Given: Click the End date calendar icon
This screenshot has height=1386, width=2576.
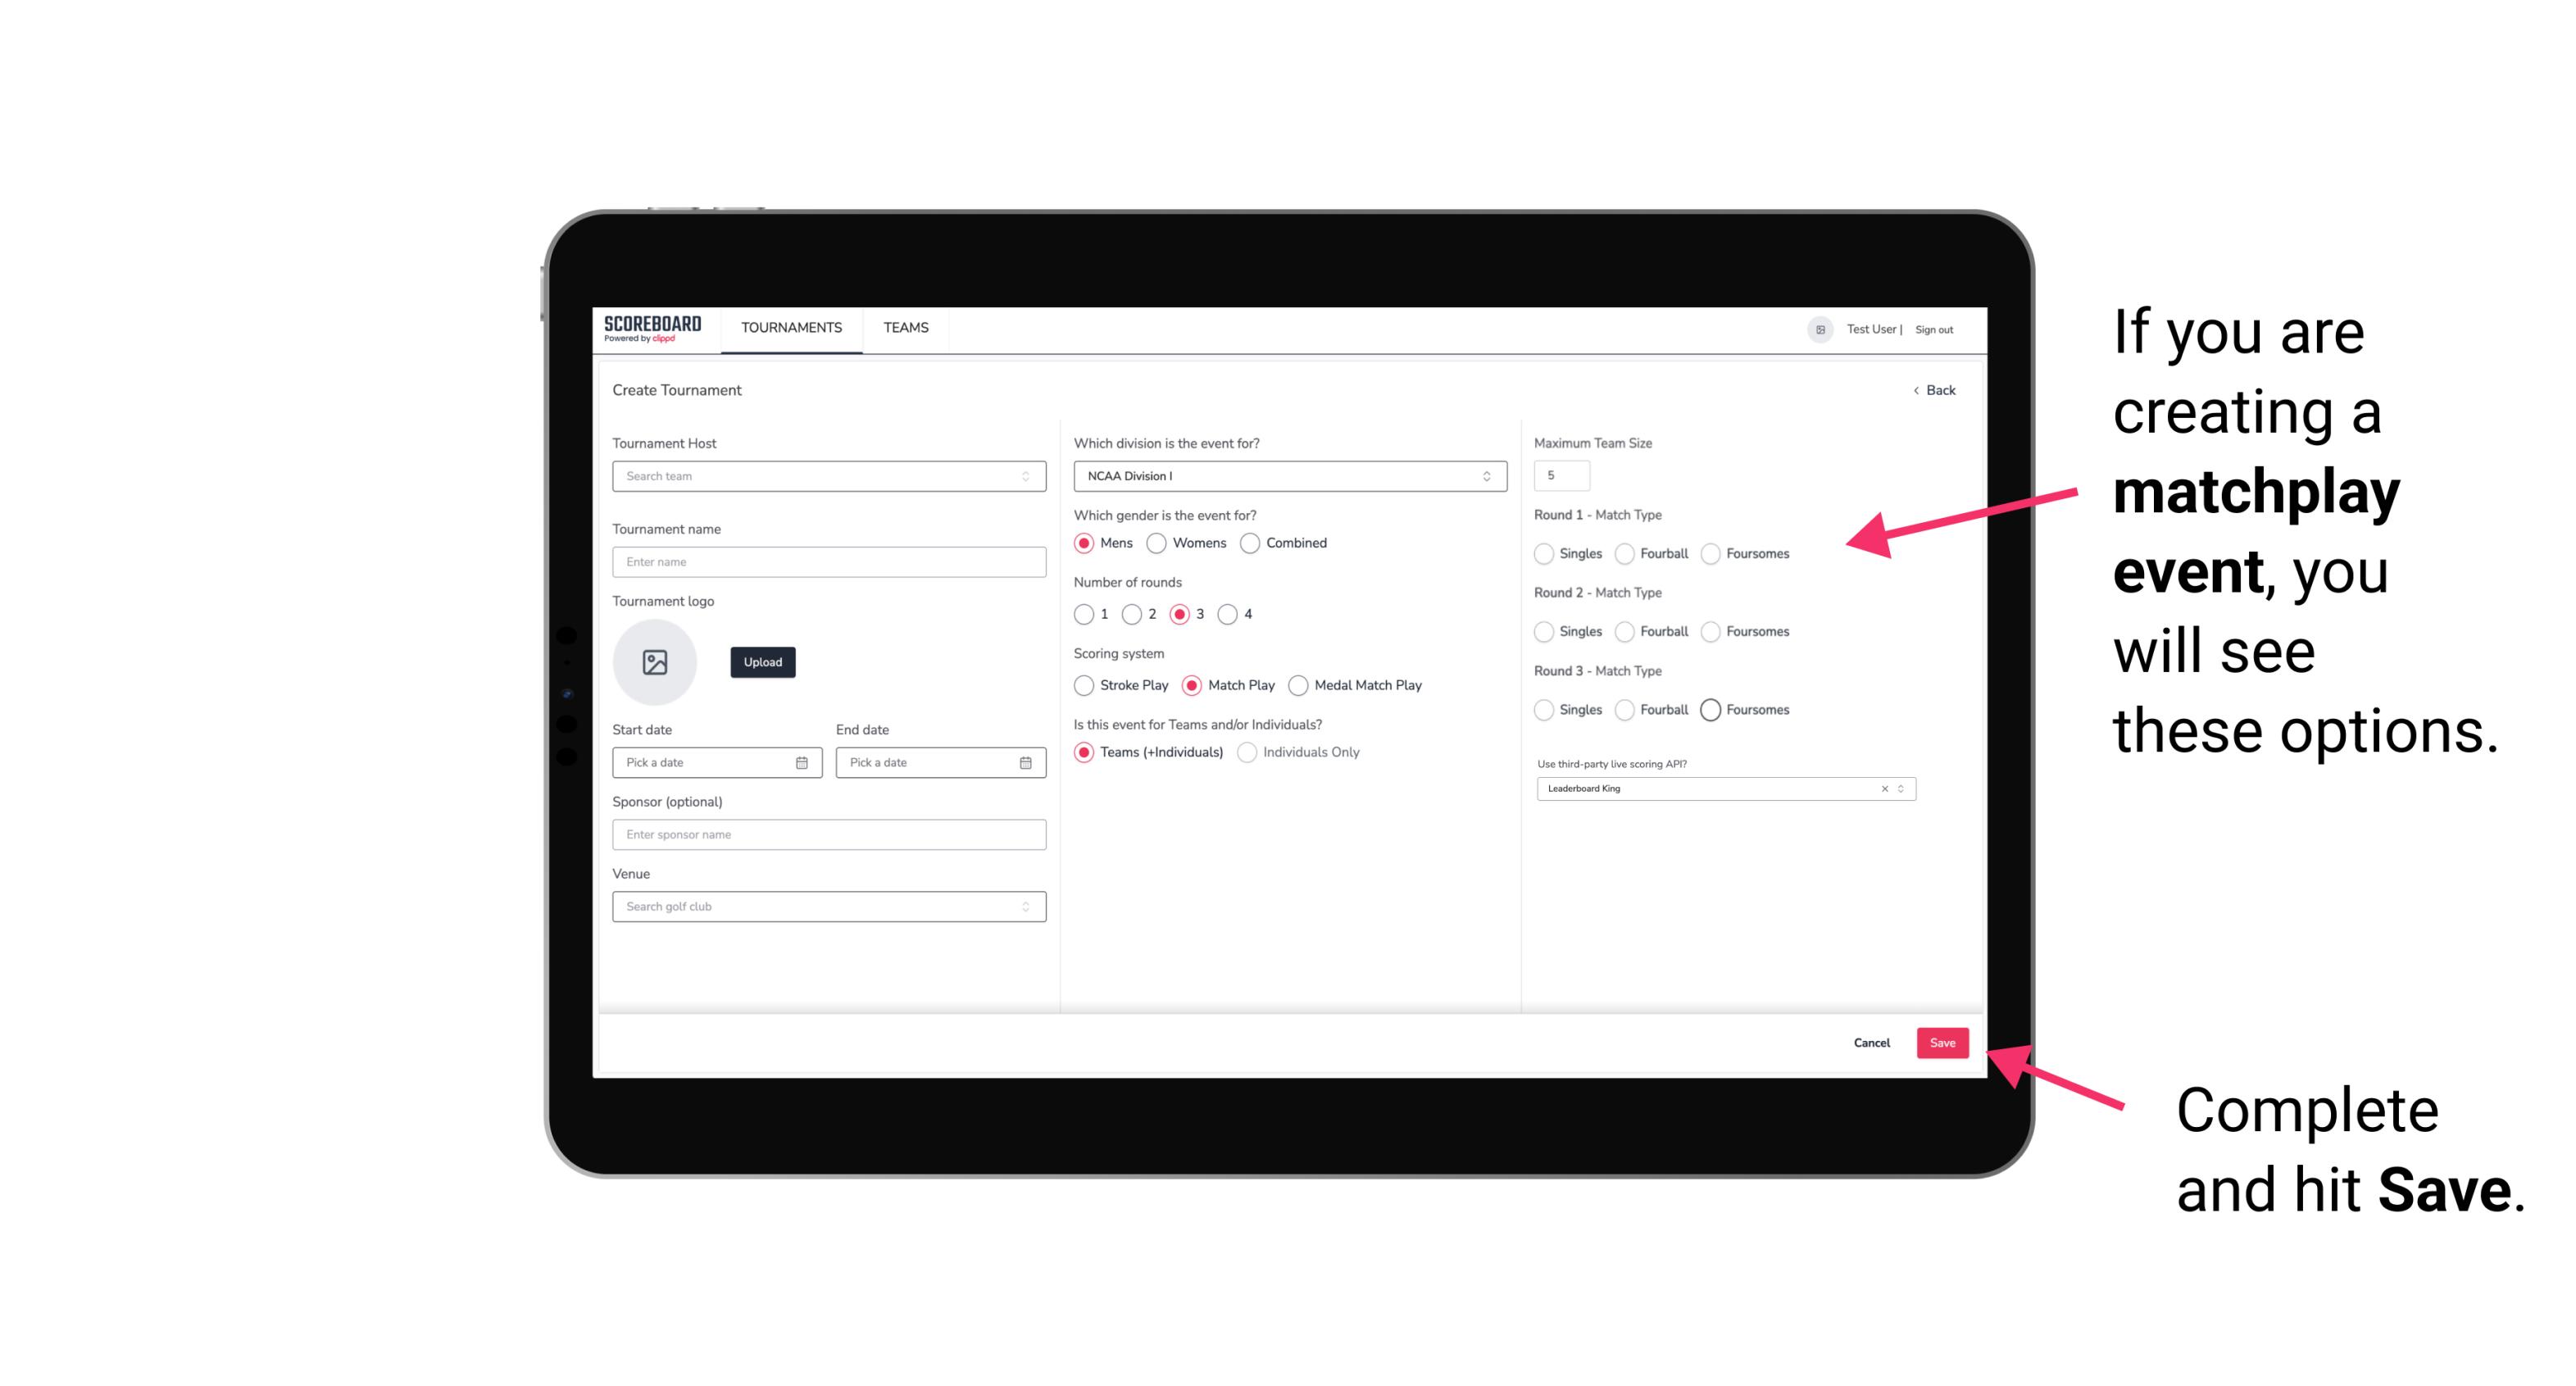Looking at the screenshot, I should tap(1024, 761).
